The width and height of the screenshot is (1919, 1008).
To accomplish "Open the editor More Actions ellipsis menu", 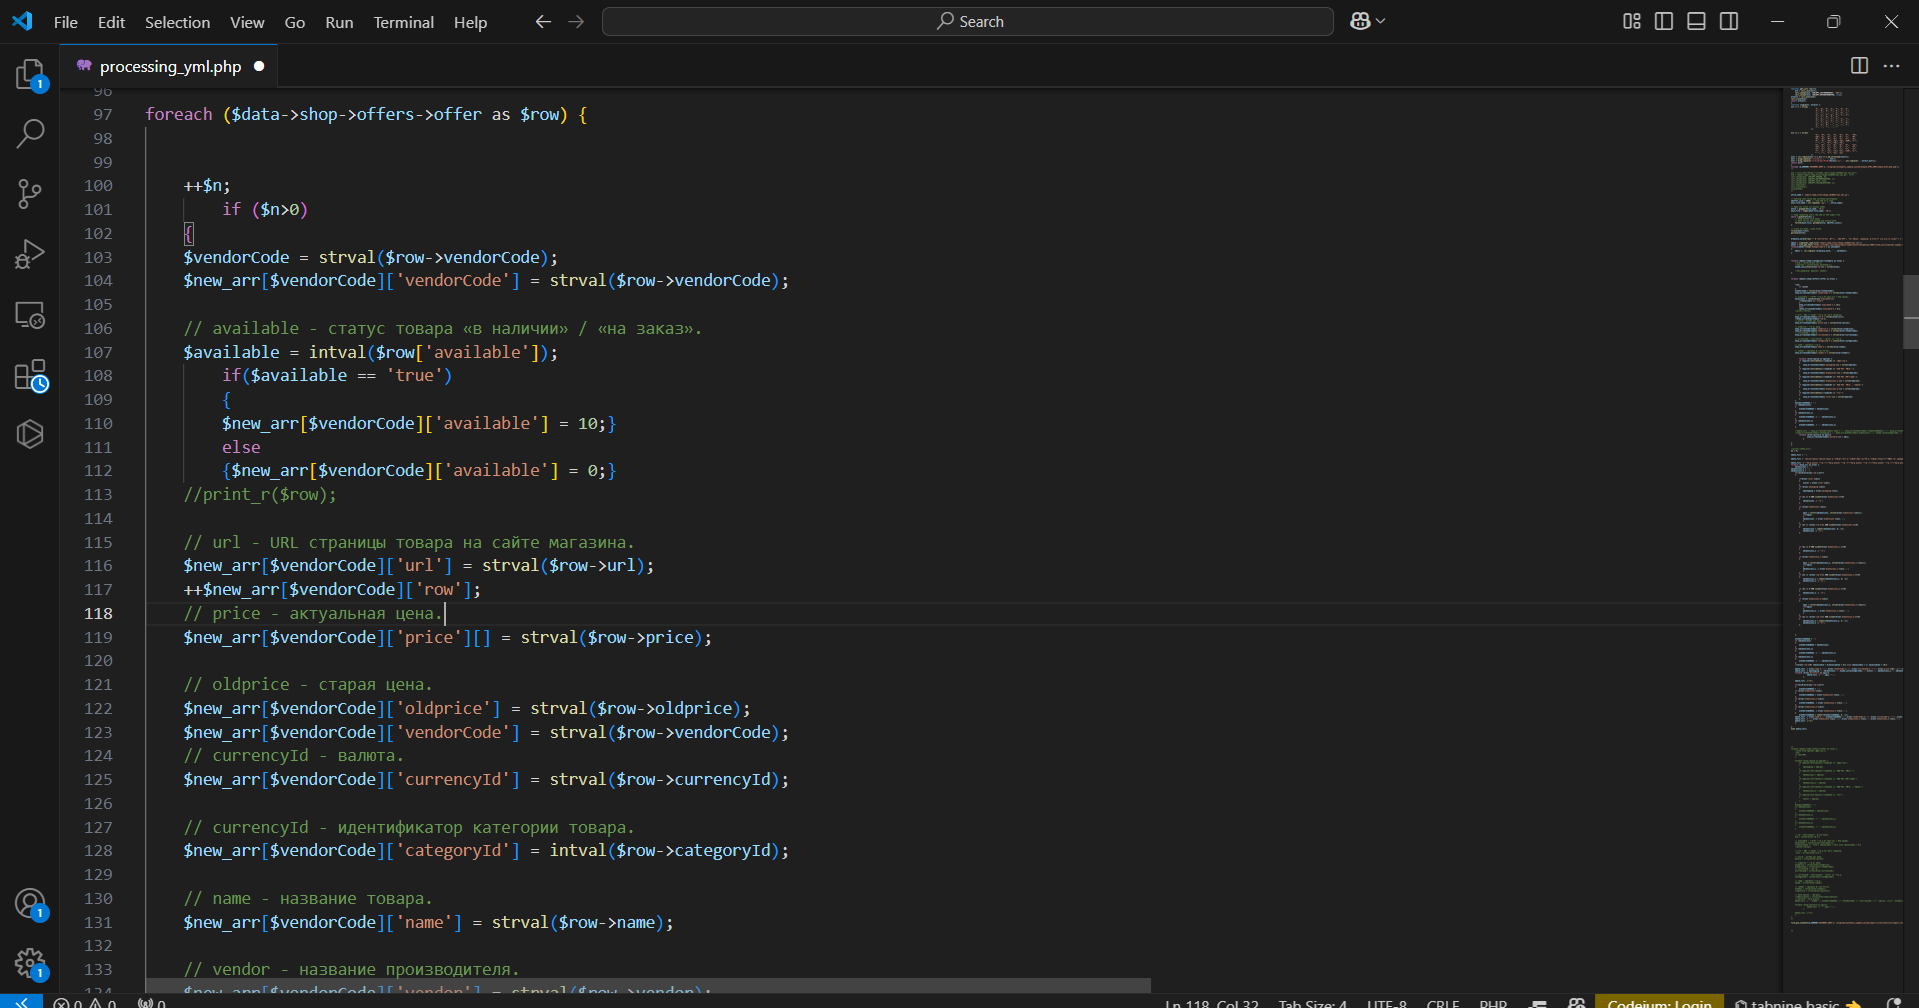I will (x=1891, y=65).
